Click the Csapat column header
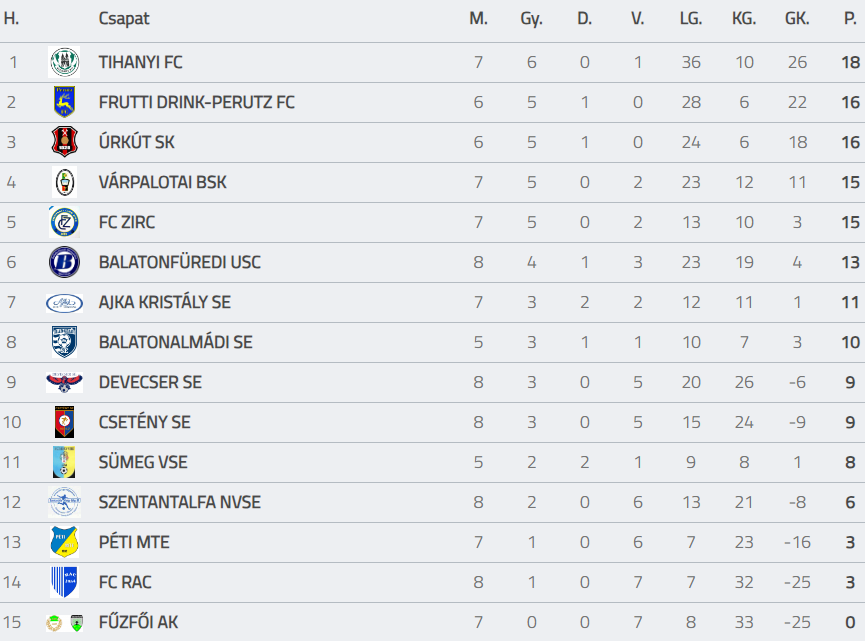This screenshot has width=865, height=641. (124, 19)
